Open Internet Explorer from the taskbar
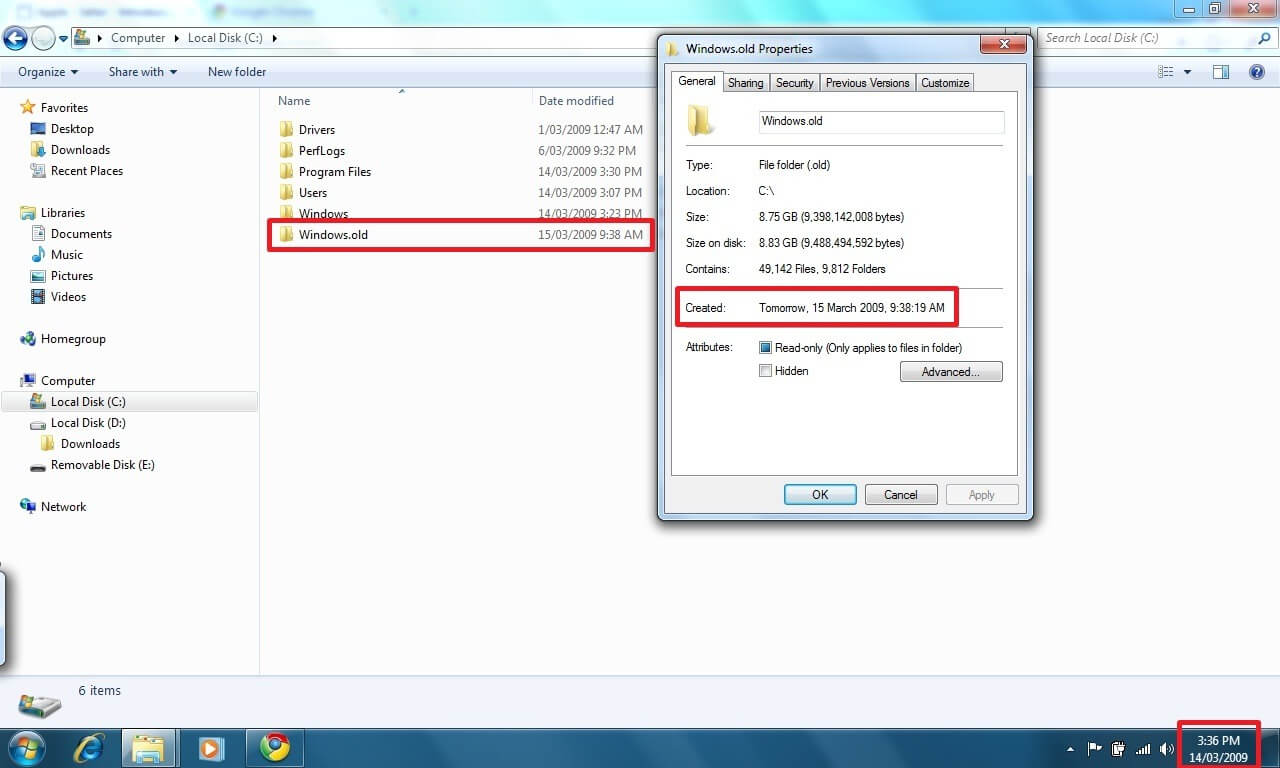Viewport: 1280px width, 768px height. click(91, 747)
